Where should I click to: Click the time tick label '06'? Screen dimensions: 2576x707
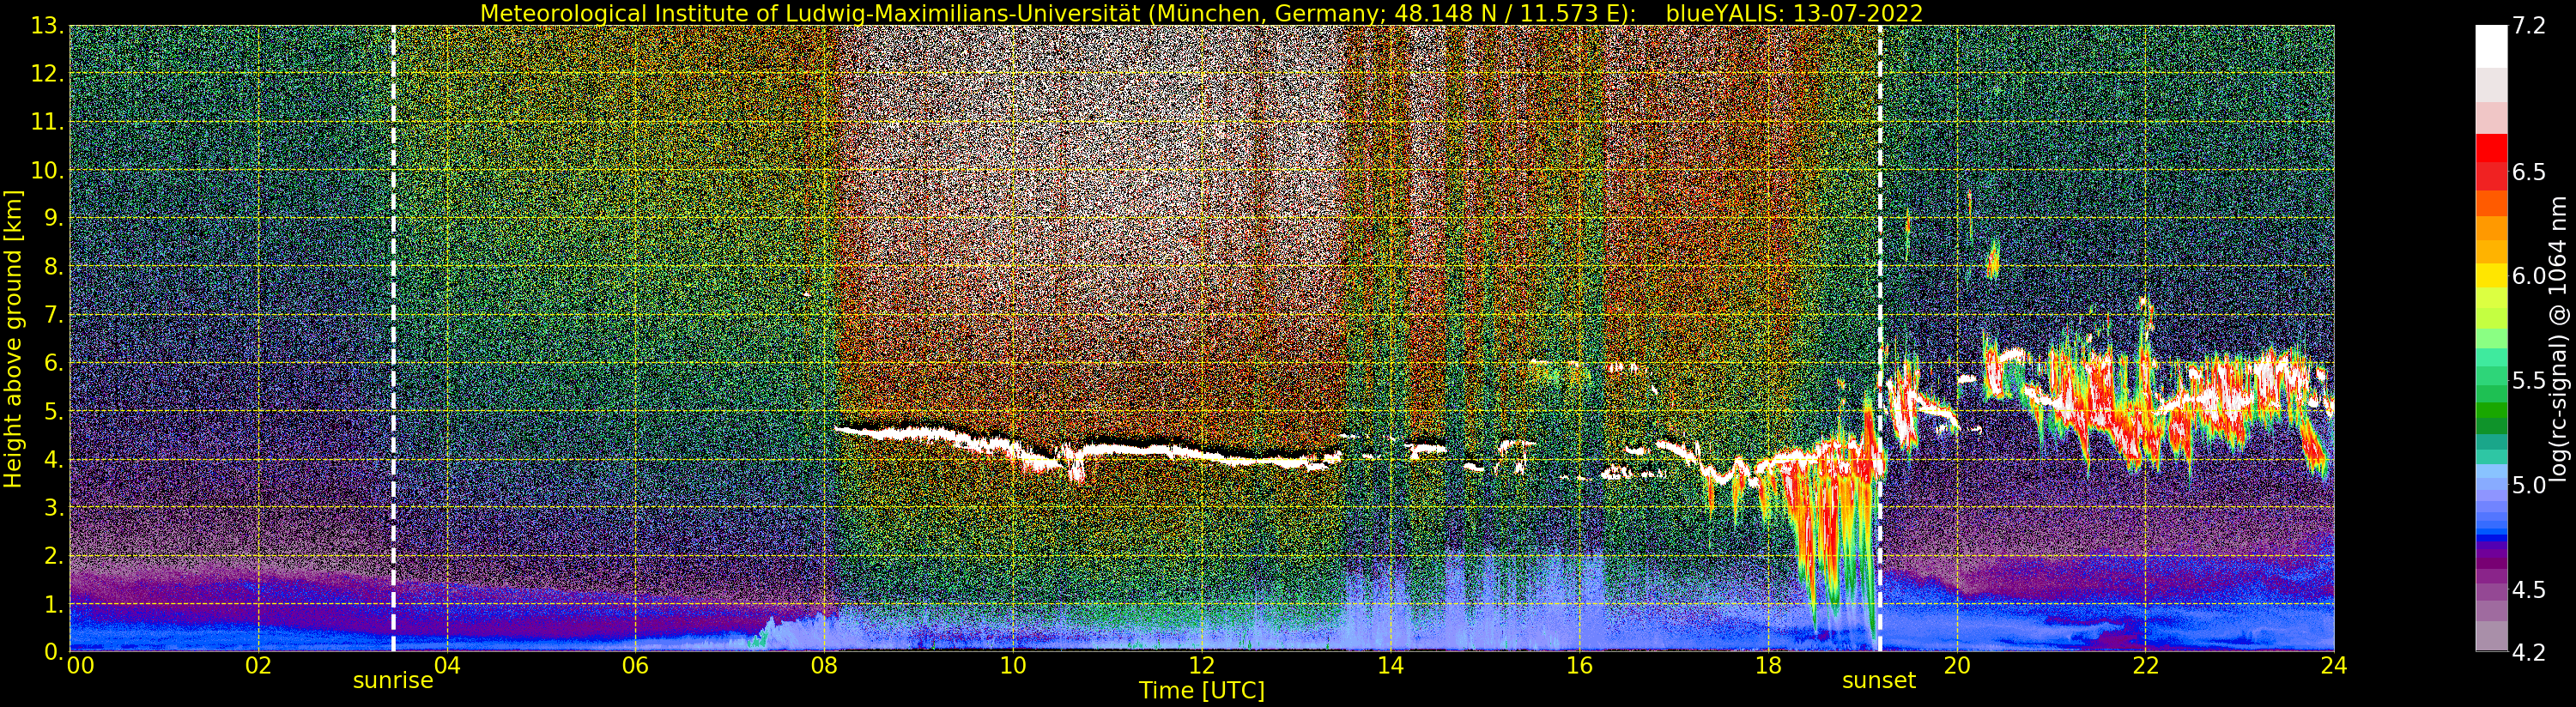635,666
